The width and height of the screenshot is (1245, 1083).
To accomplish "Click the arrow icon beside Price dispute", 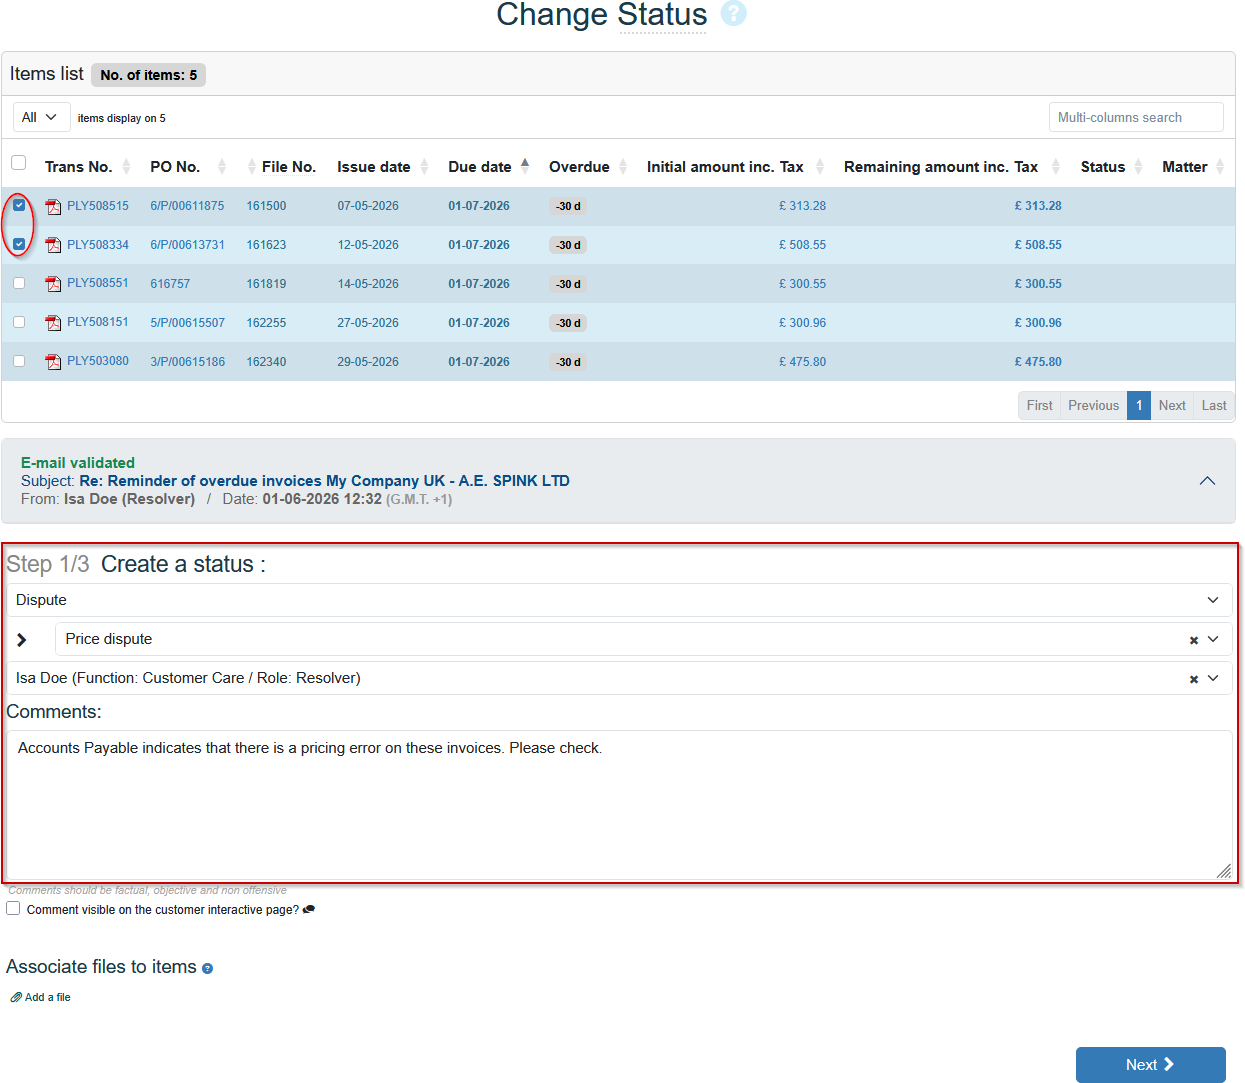I will coord(22,640).
